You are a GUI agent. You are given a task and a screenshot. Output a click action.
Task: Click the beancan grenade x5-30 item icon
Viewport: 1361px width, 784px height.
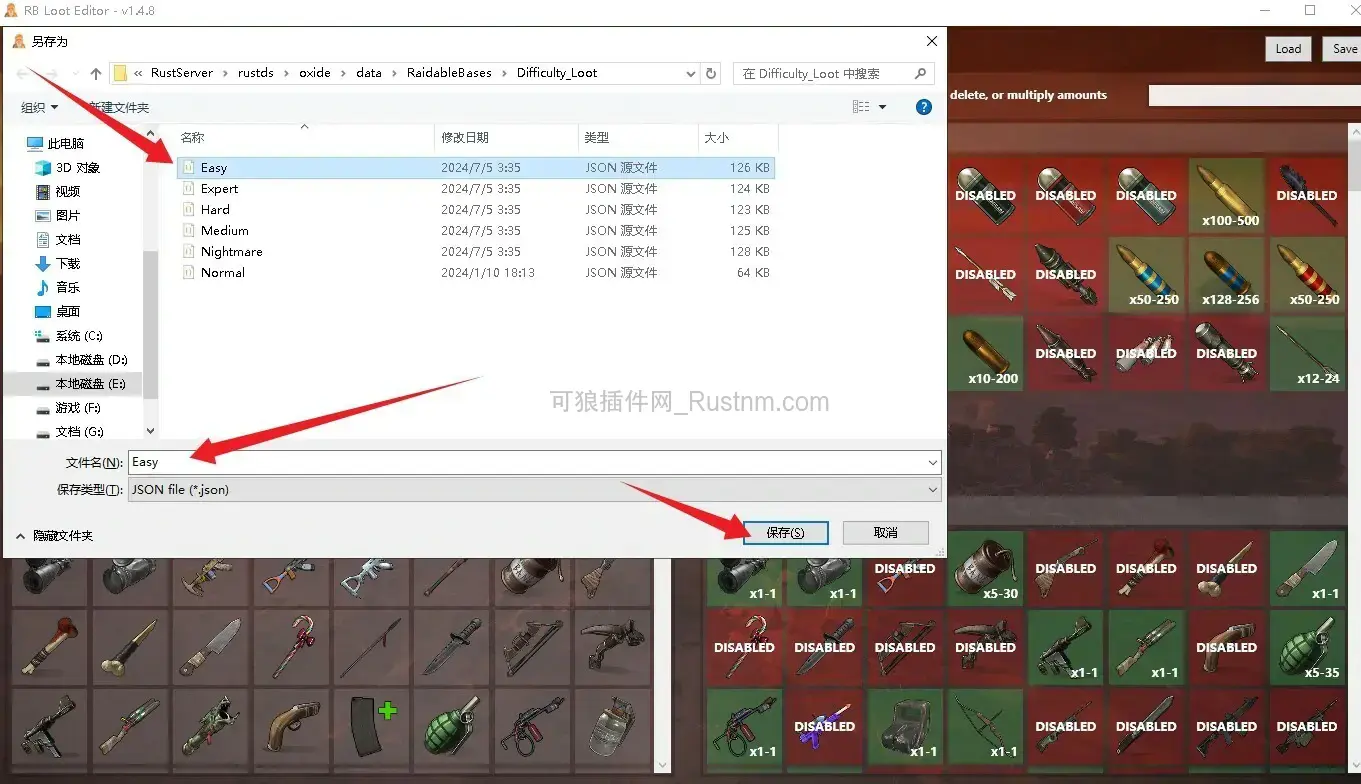986,568
